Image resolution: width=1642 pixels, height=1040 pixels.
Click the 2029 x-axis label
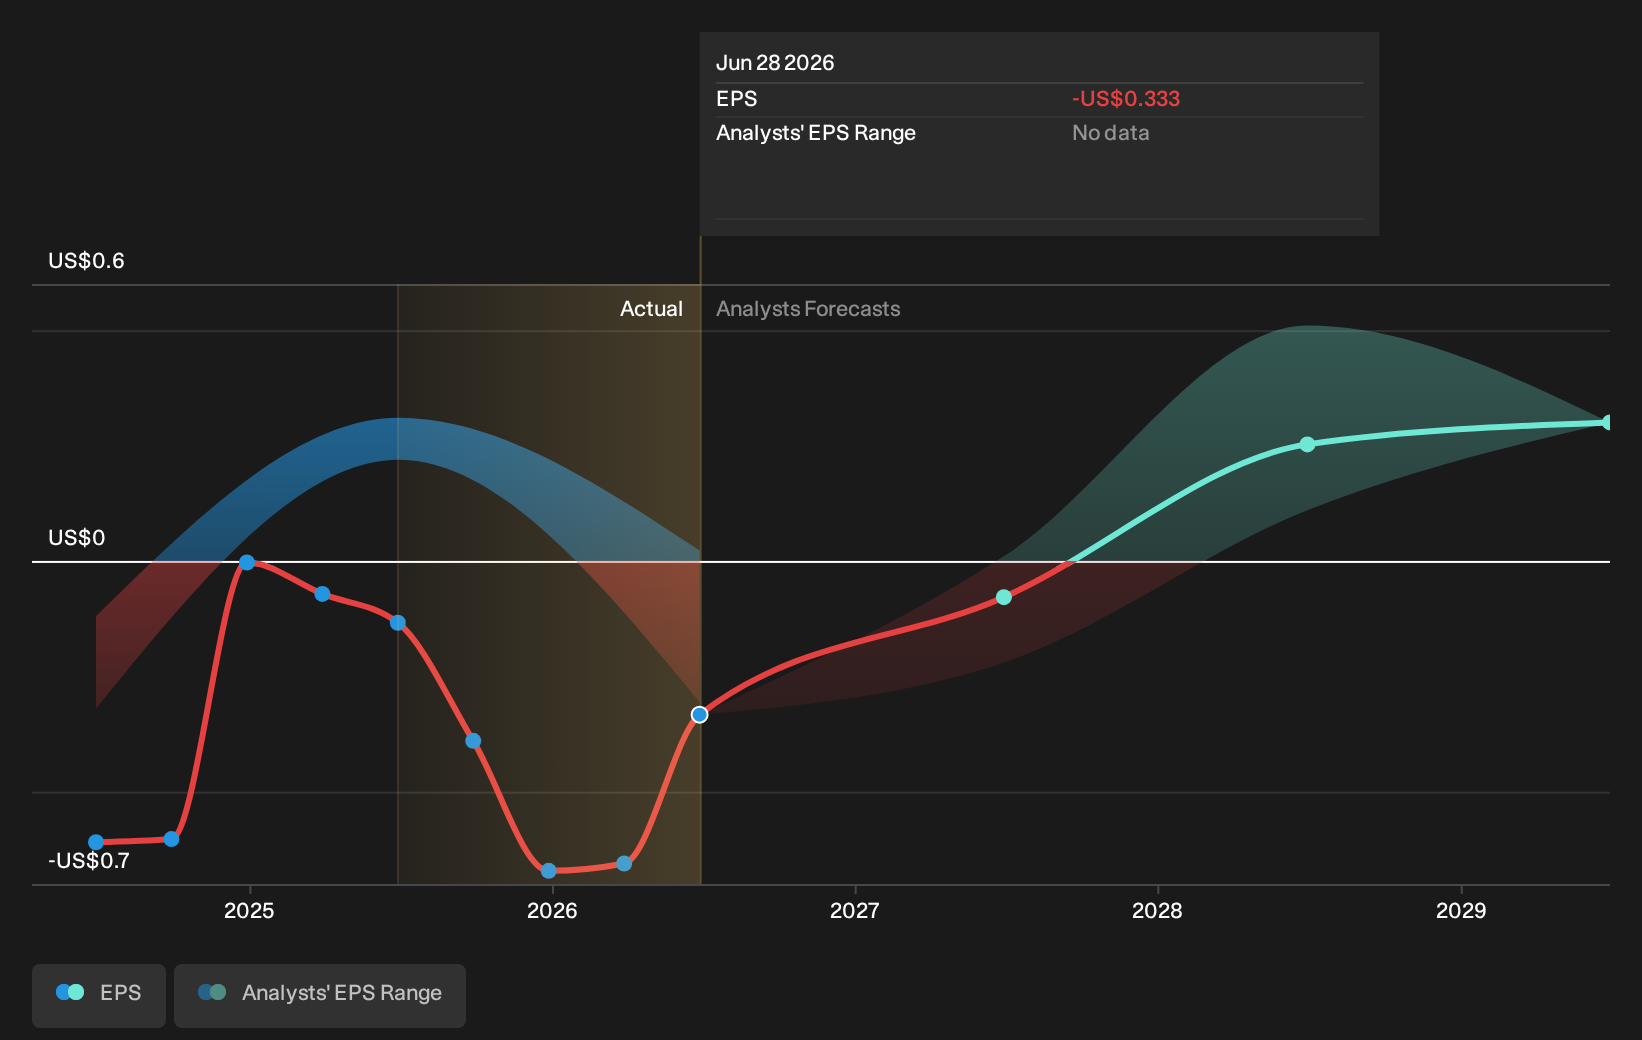coord(1461,911)
